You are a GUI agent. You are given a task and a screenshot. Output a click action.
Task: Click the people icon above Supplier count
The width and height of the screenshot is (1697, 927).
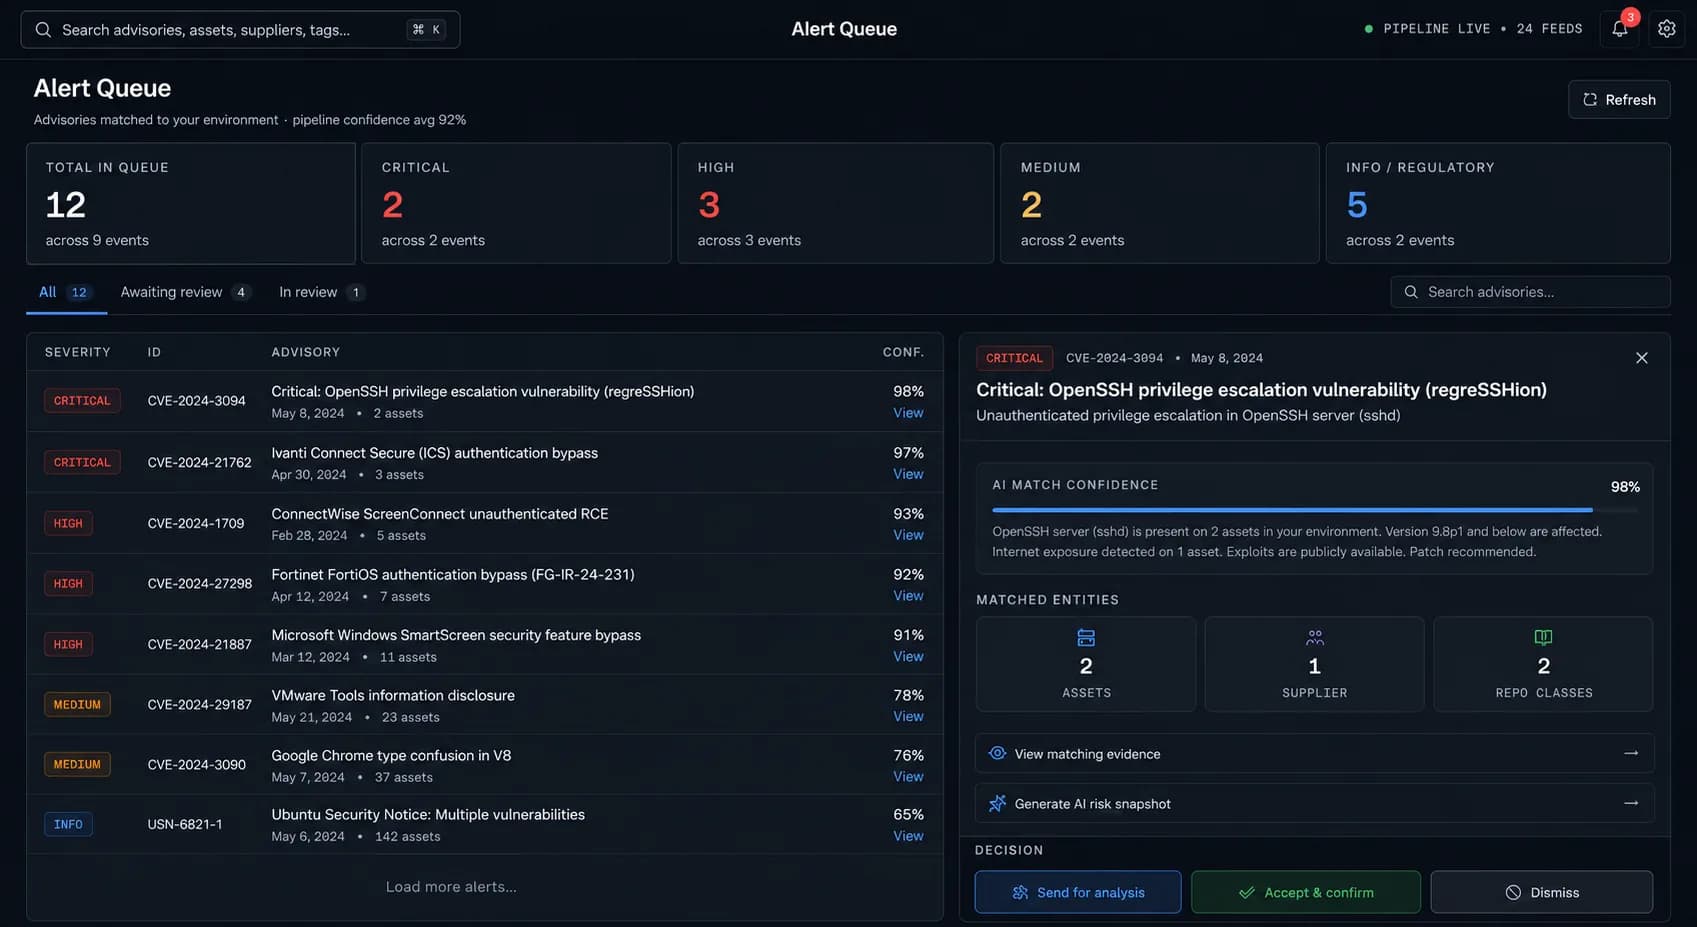tap(1314, 638)
